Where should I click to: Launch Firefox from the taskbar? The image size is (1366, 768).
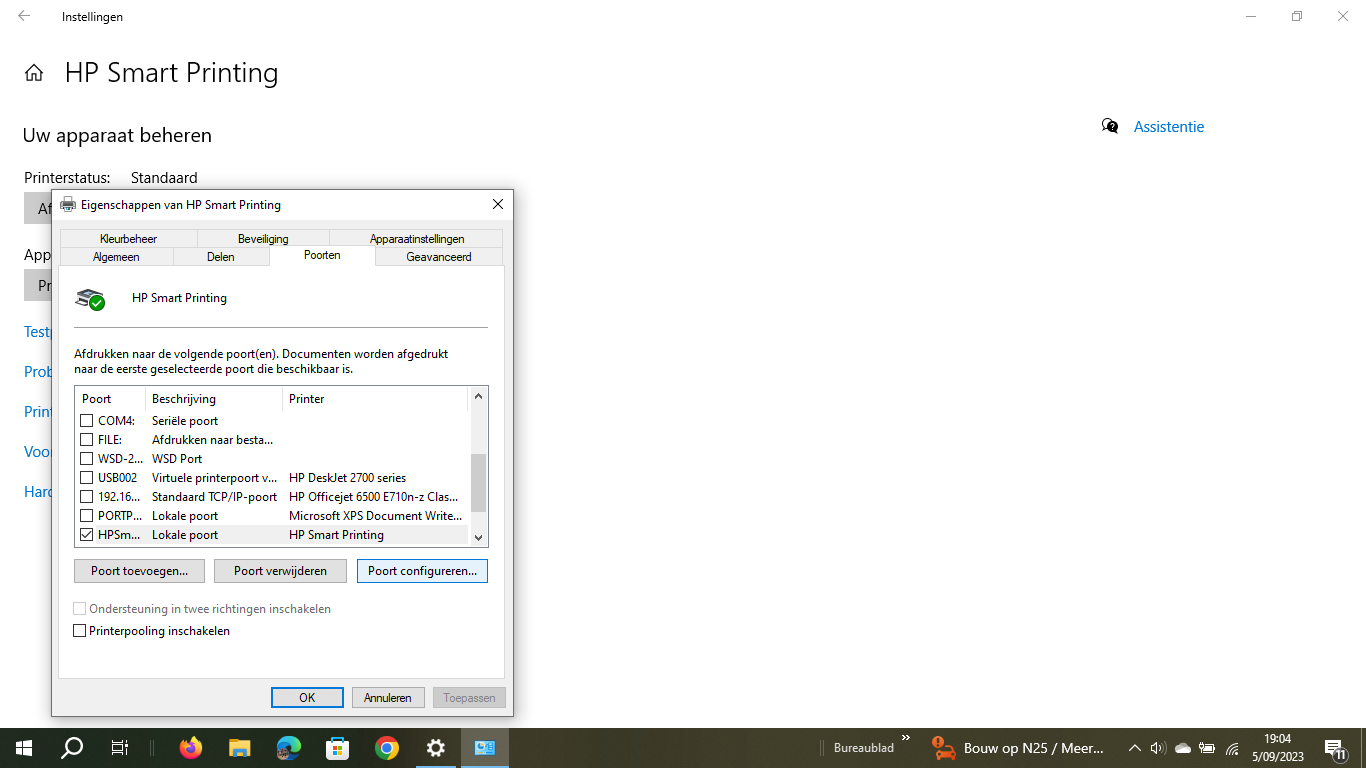(x=190, y=747)
